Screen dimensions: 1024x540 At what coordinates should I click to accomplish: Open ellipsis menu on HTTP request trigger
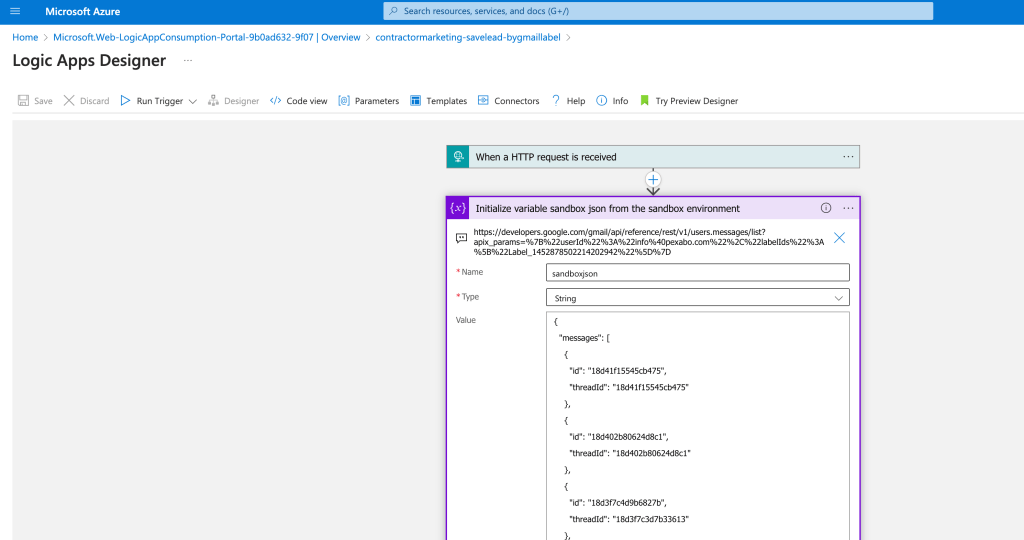coord(848,157)
